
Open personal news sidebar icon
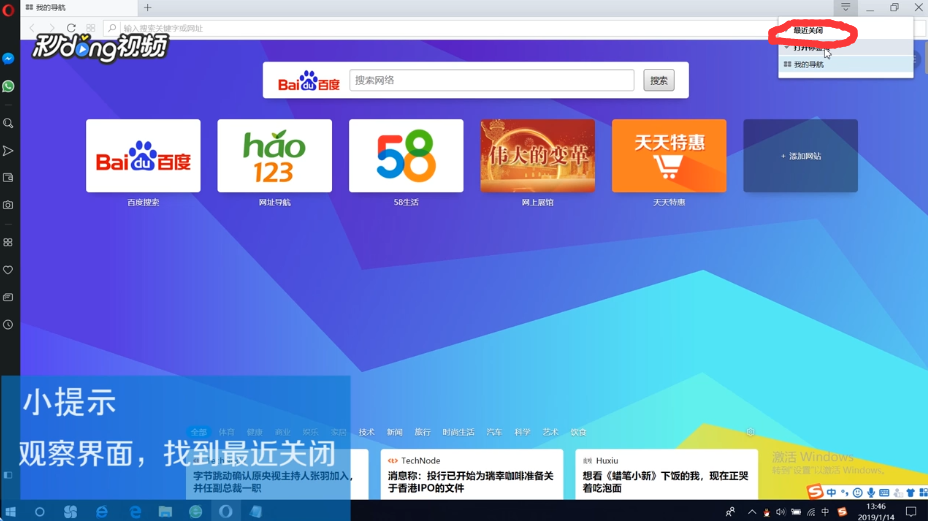coord(8,297)
